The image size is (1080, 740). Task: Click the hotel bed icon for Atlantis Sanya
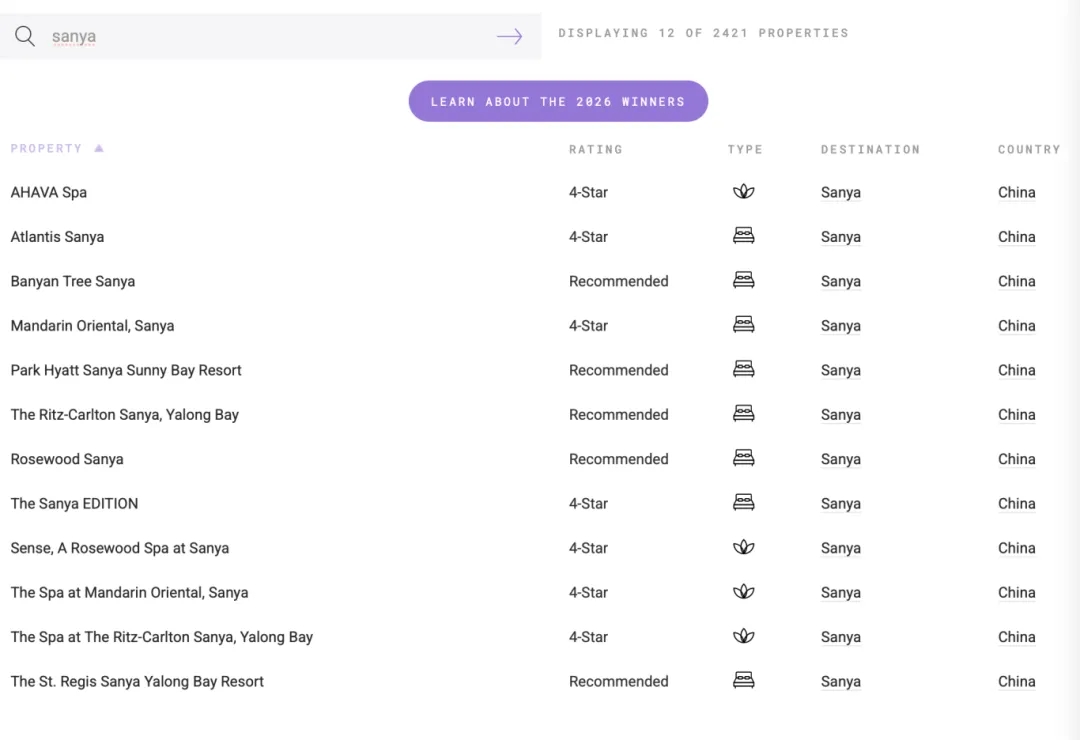pyautogui.click(x=743, y=236)
